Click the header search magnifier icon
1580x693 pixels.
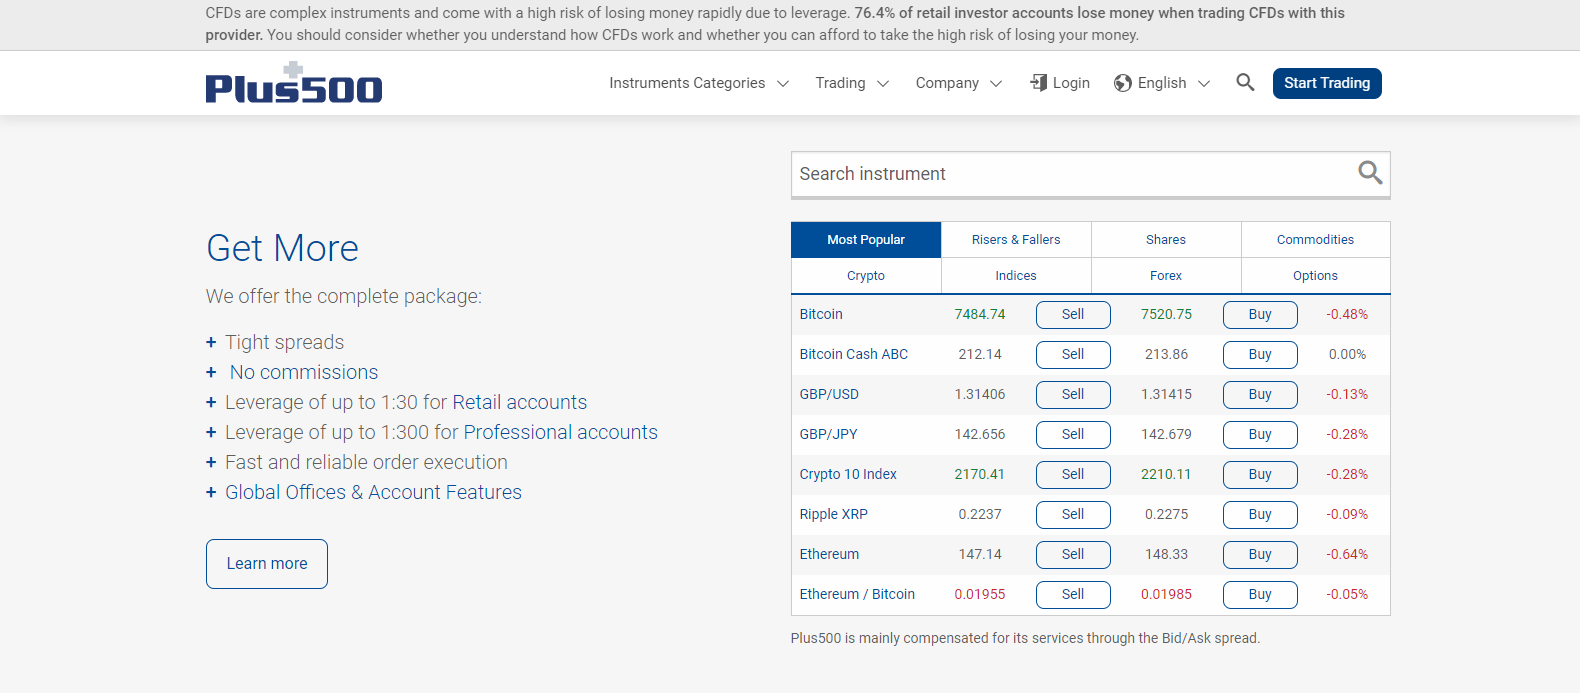point(1245,83)
